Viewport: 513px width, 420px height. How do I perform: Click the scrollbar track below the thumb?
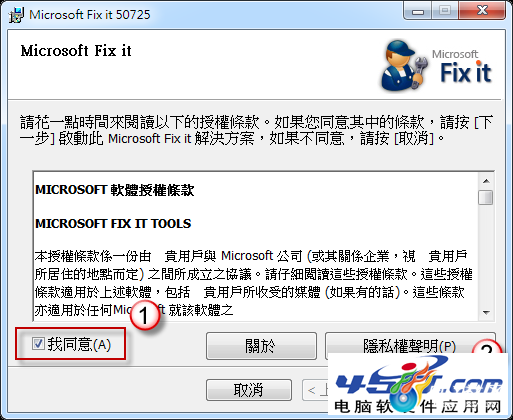[486, 255]
